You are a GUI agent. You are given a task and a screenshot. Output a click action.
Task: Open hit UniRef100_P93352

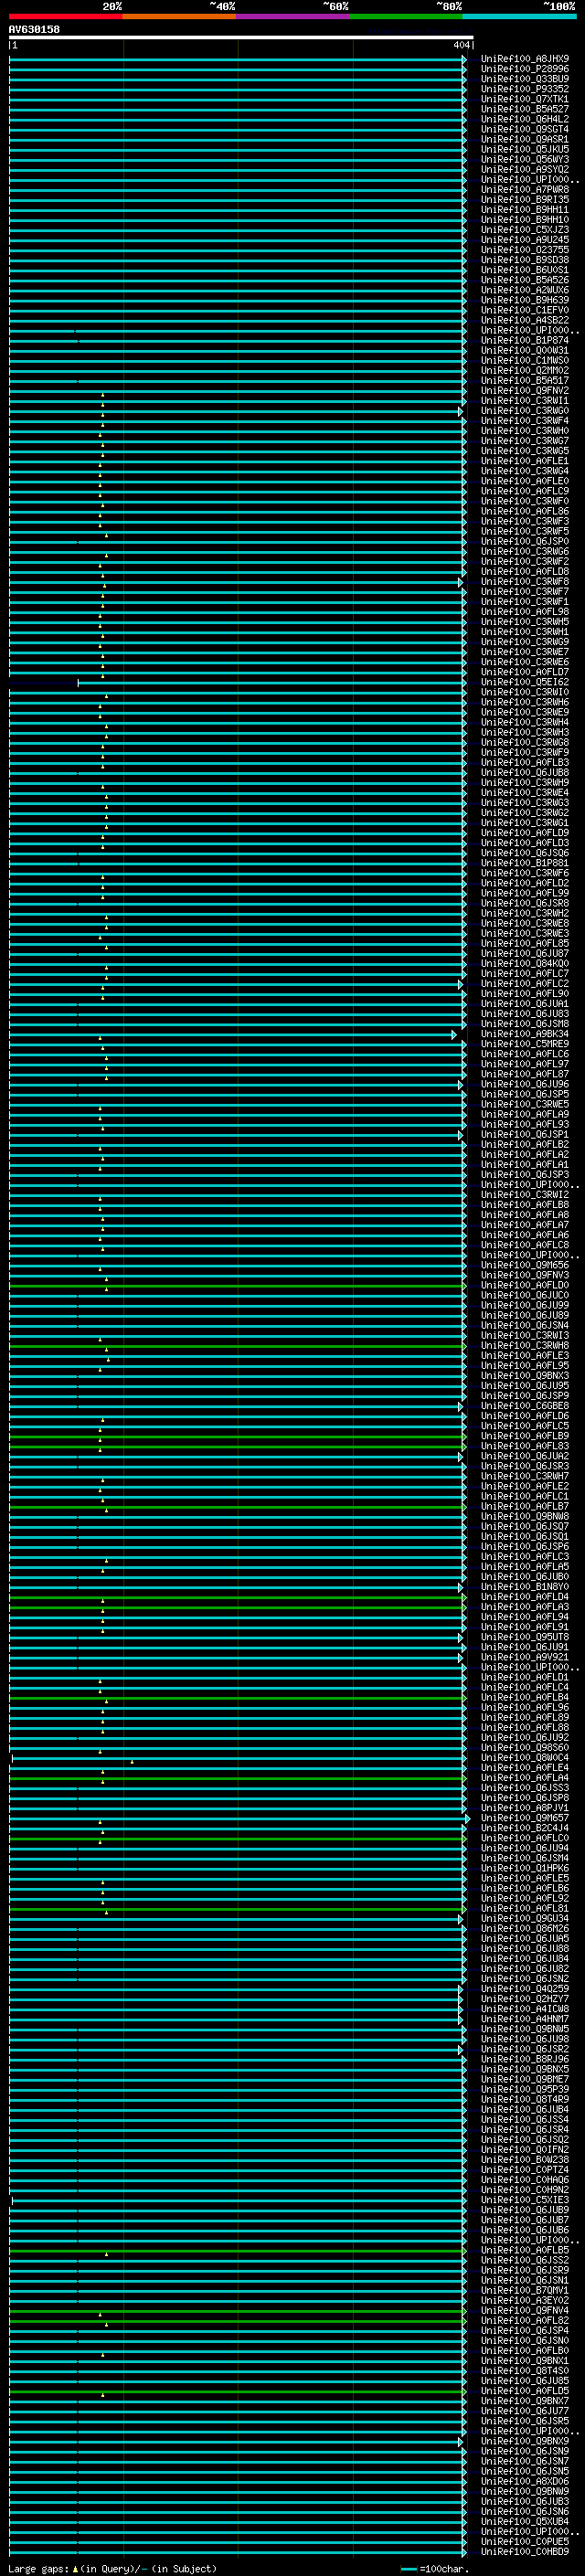(x=525, y=89)
